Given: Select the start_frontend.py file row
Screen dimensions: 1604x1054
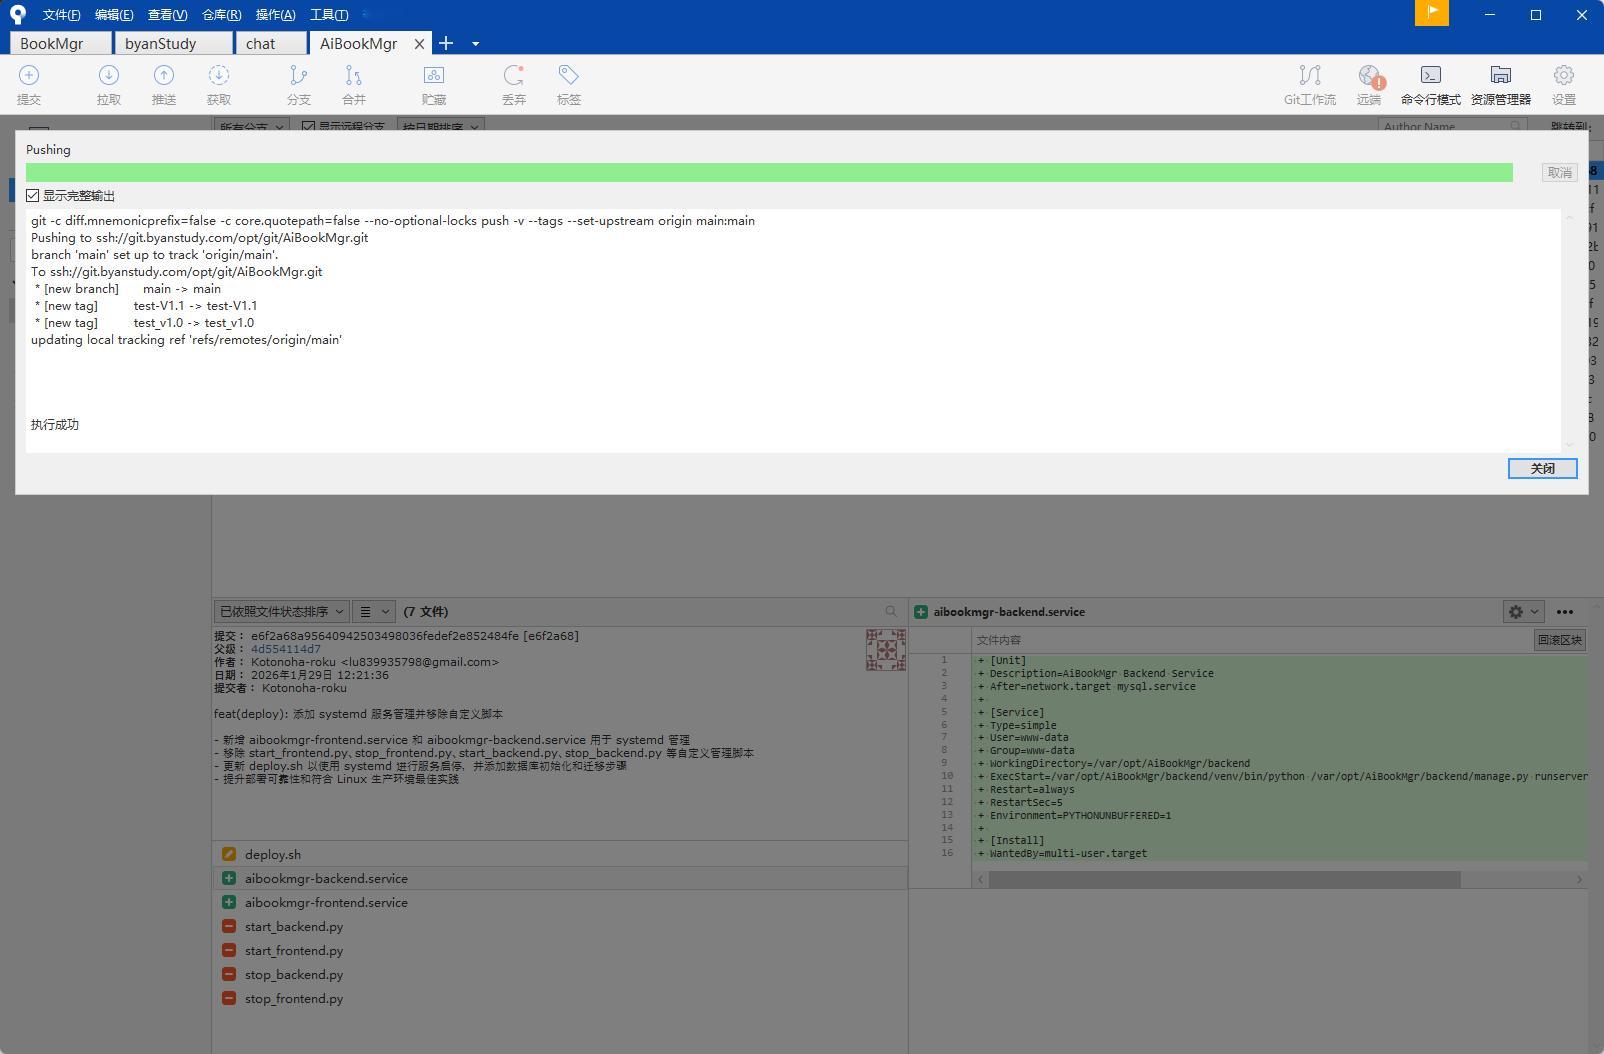Looking at the screenshot, I should click(560, 950).
